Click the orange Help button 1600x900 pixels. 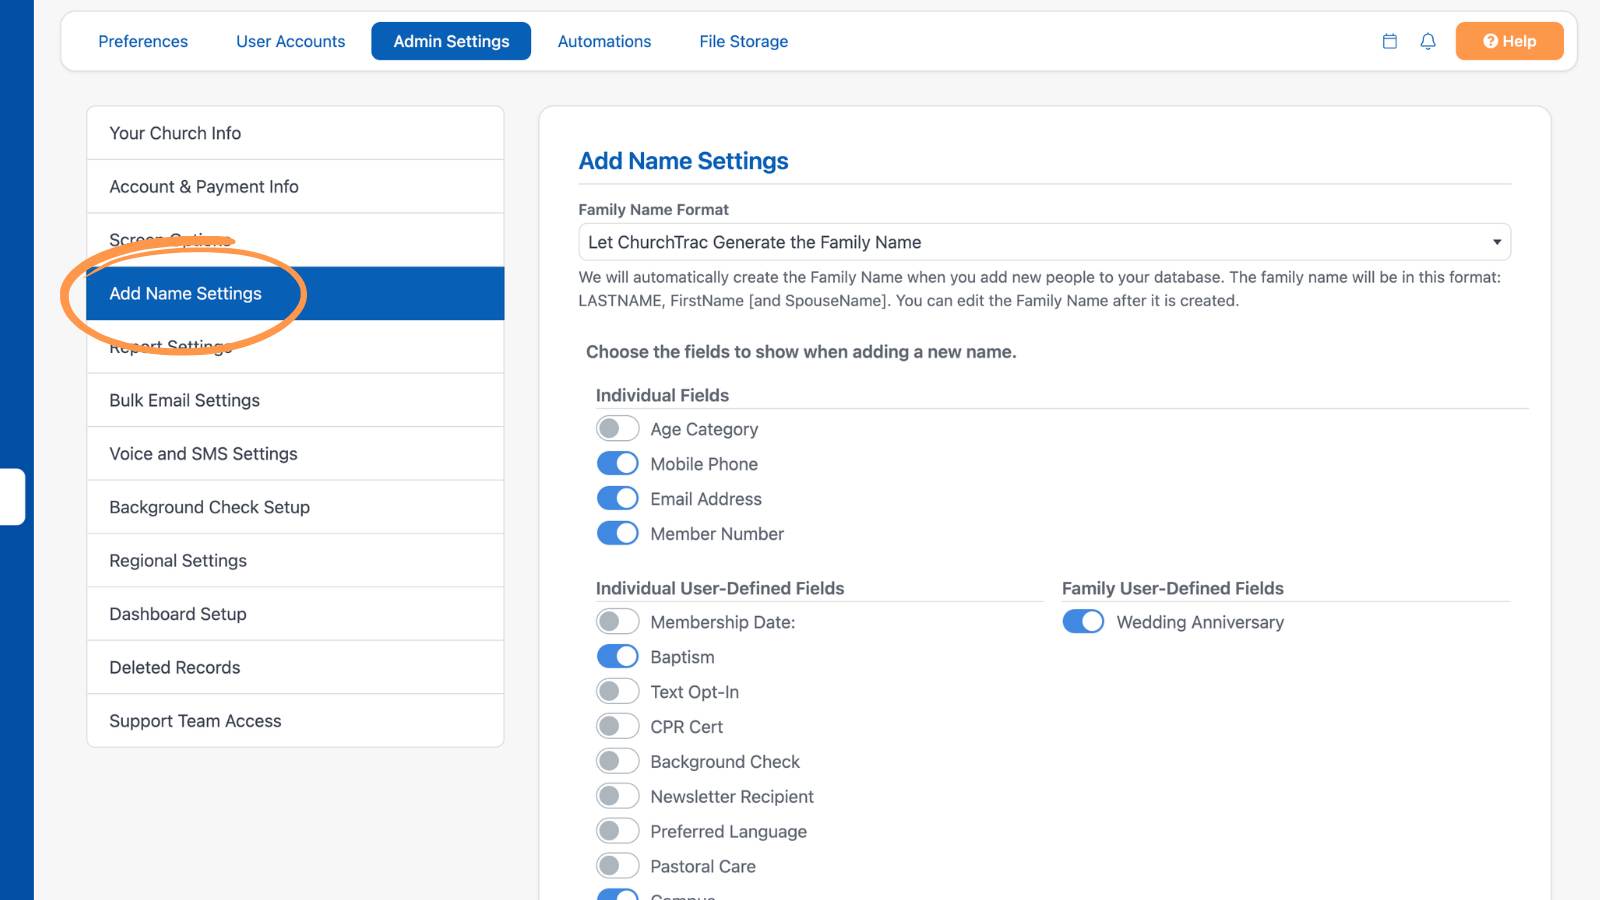coord(1509,41)
